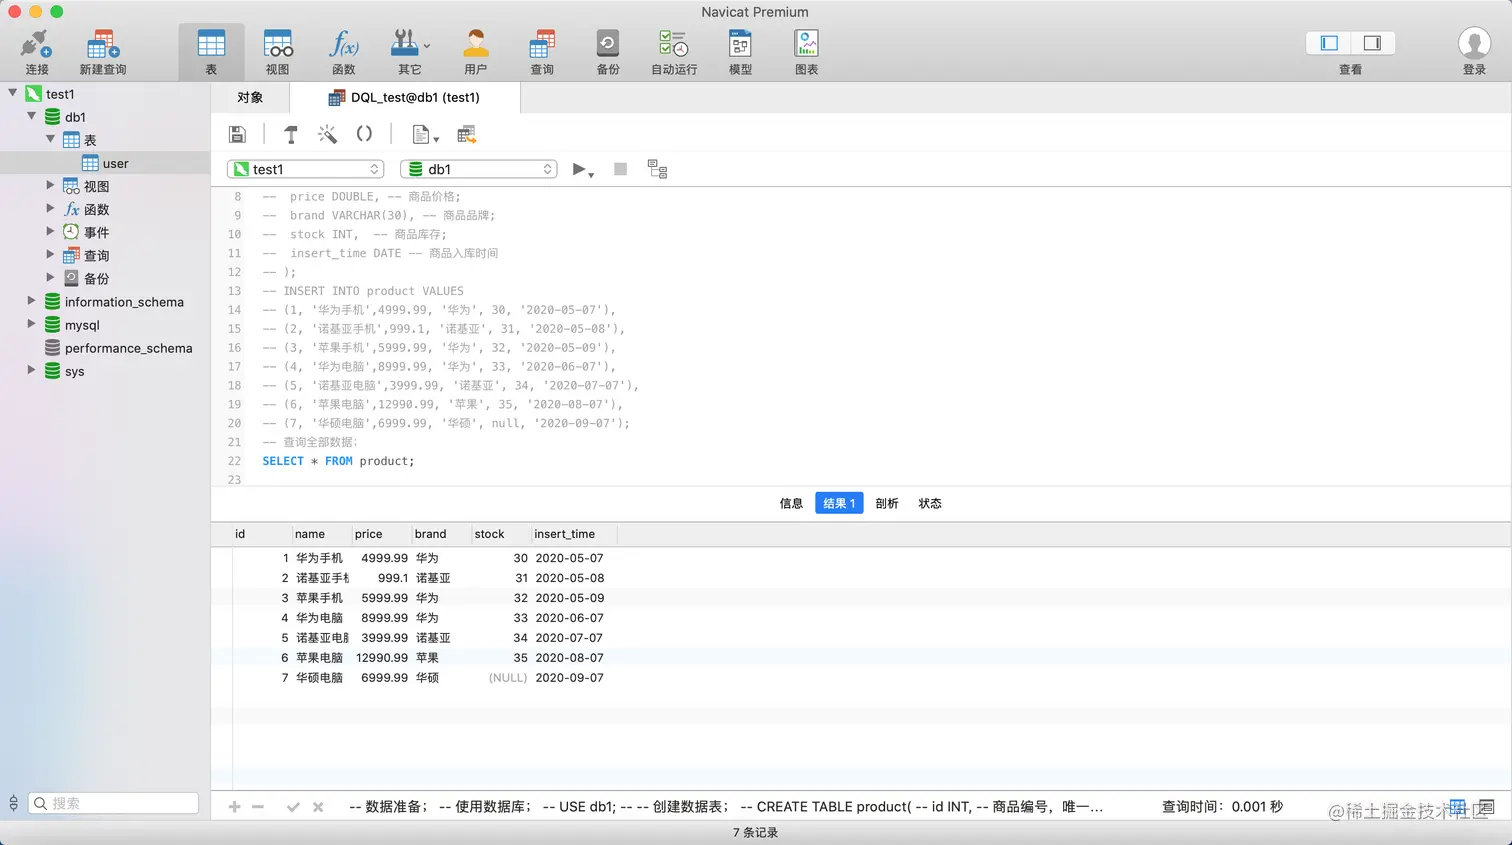Click the explain query icon
Screen dimensions: 1512x845
657,169
